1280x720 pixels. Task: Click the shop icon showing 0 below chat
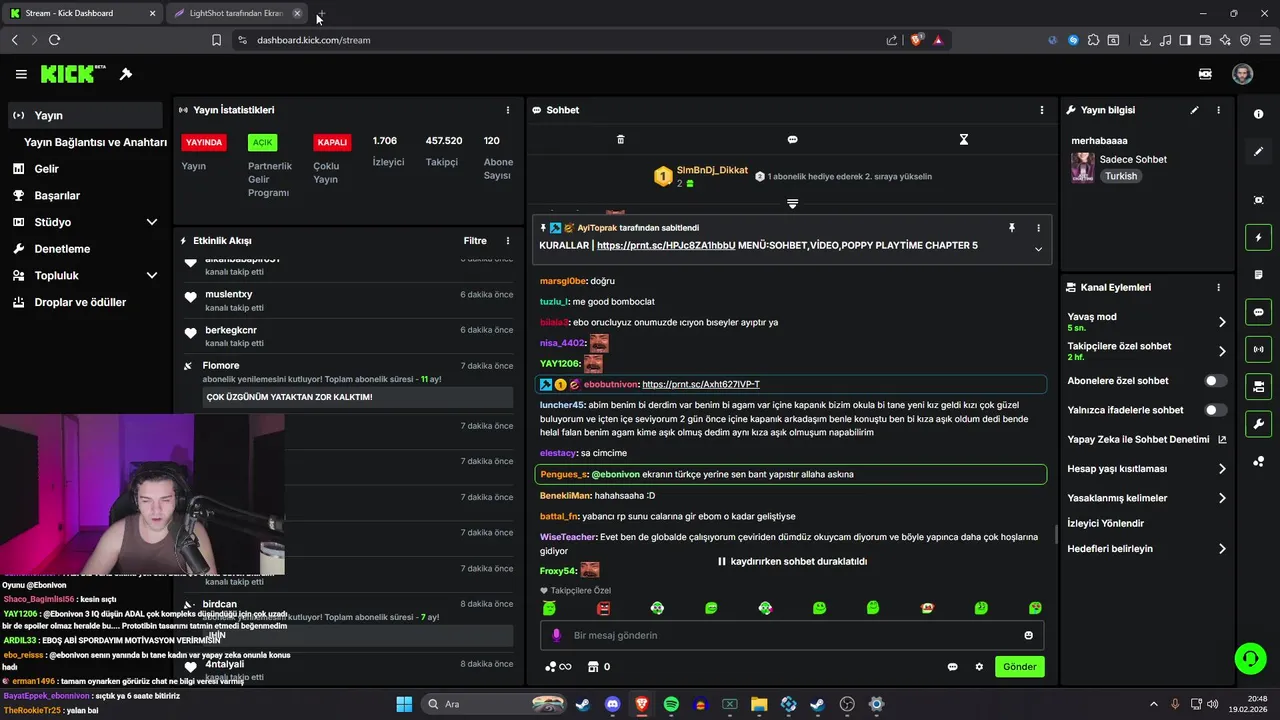(x=599, y=667)
